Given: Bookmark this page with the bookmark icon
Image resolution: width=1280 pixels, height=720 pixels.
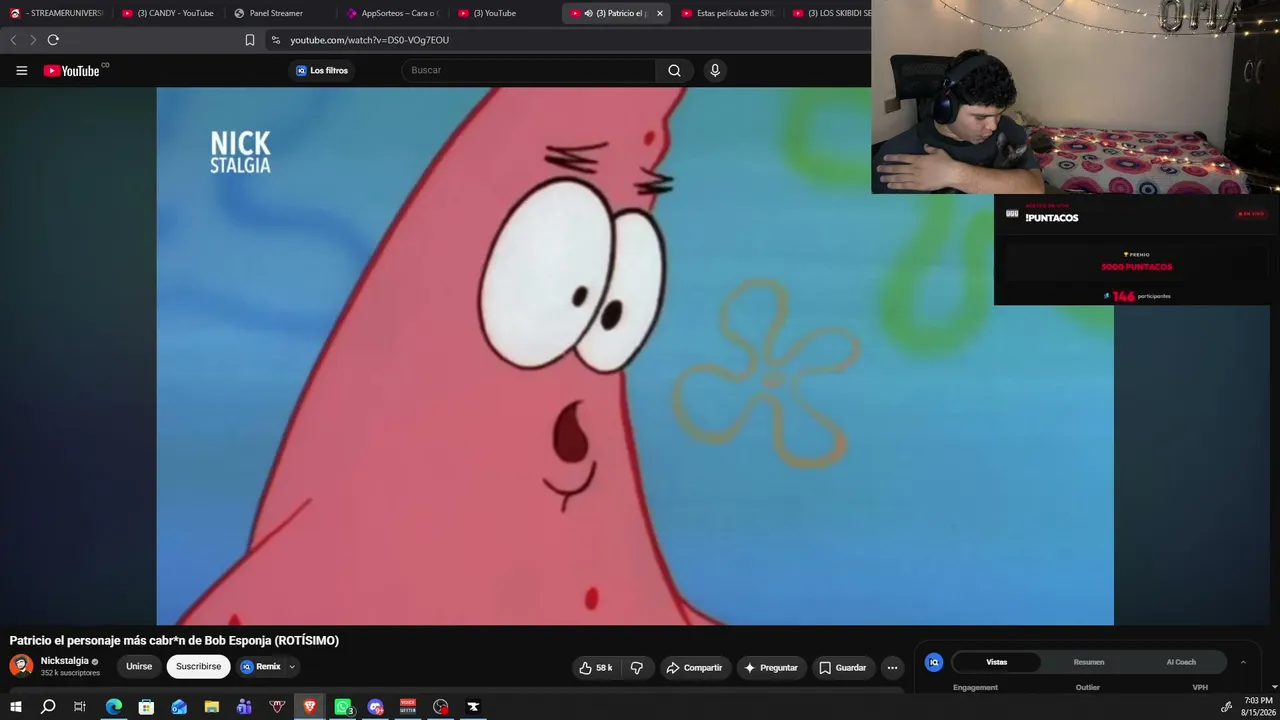Looking at the screenshot, I should click(x=250, y=40).
